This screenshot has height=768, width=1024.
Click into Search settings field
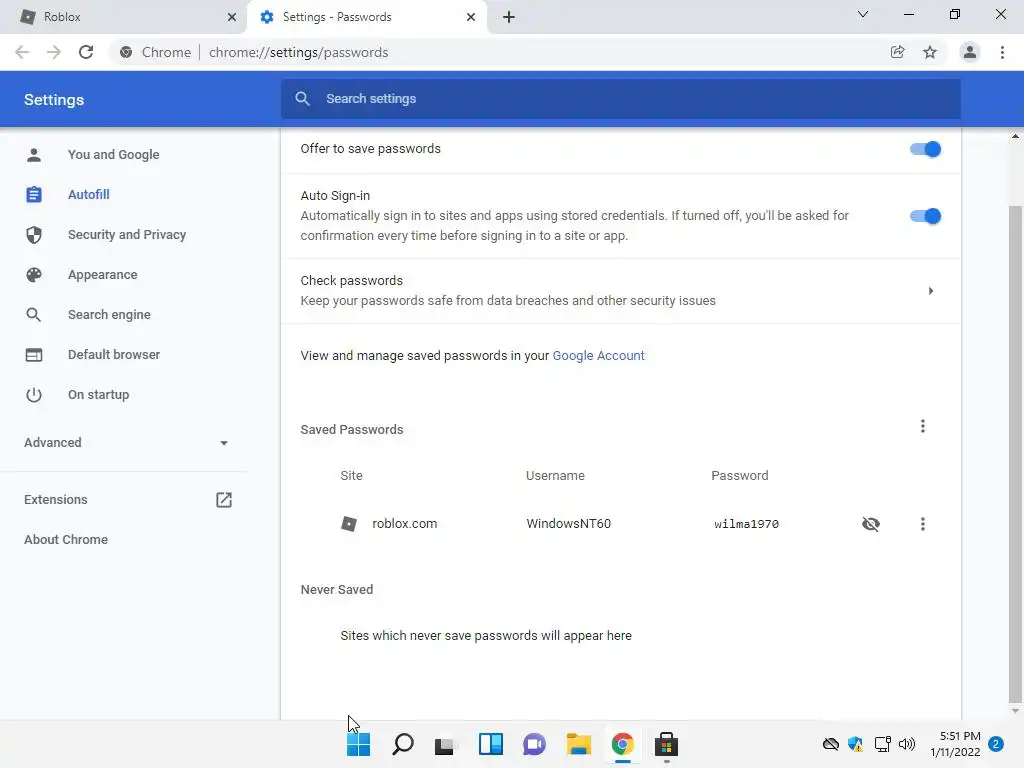(x=620, y=99)
